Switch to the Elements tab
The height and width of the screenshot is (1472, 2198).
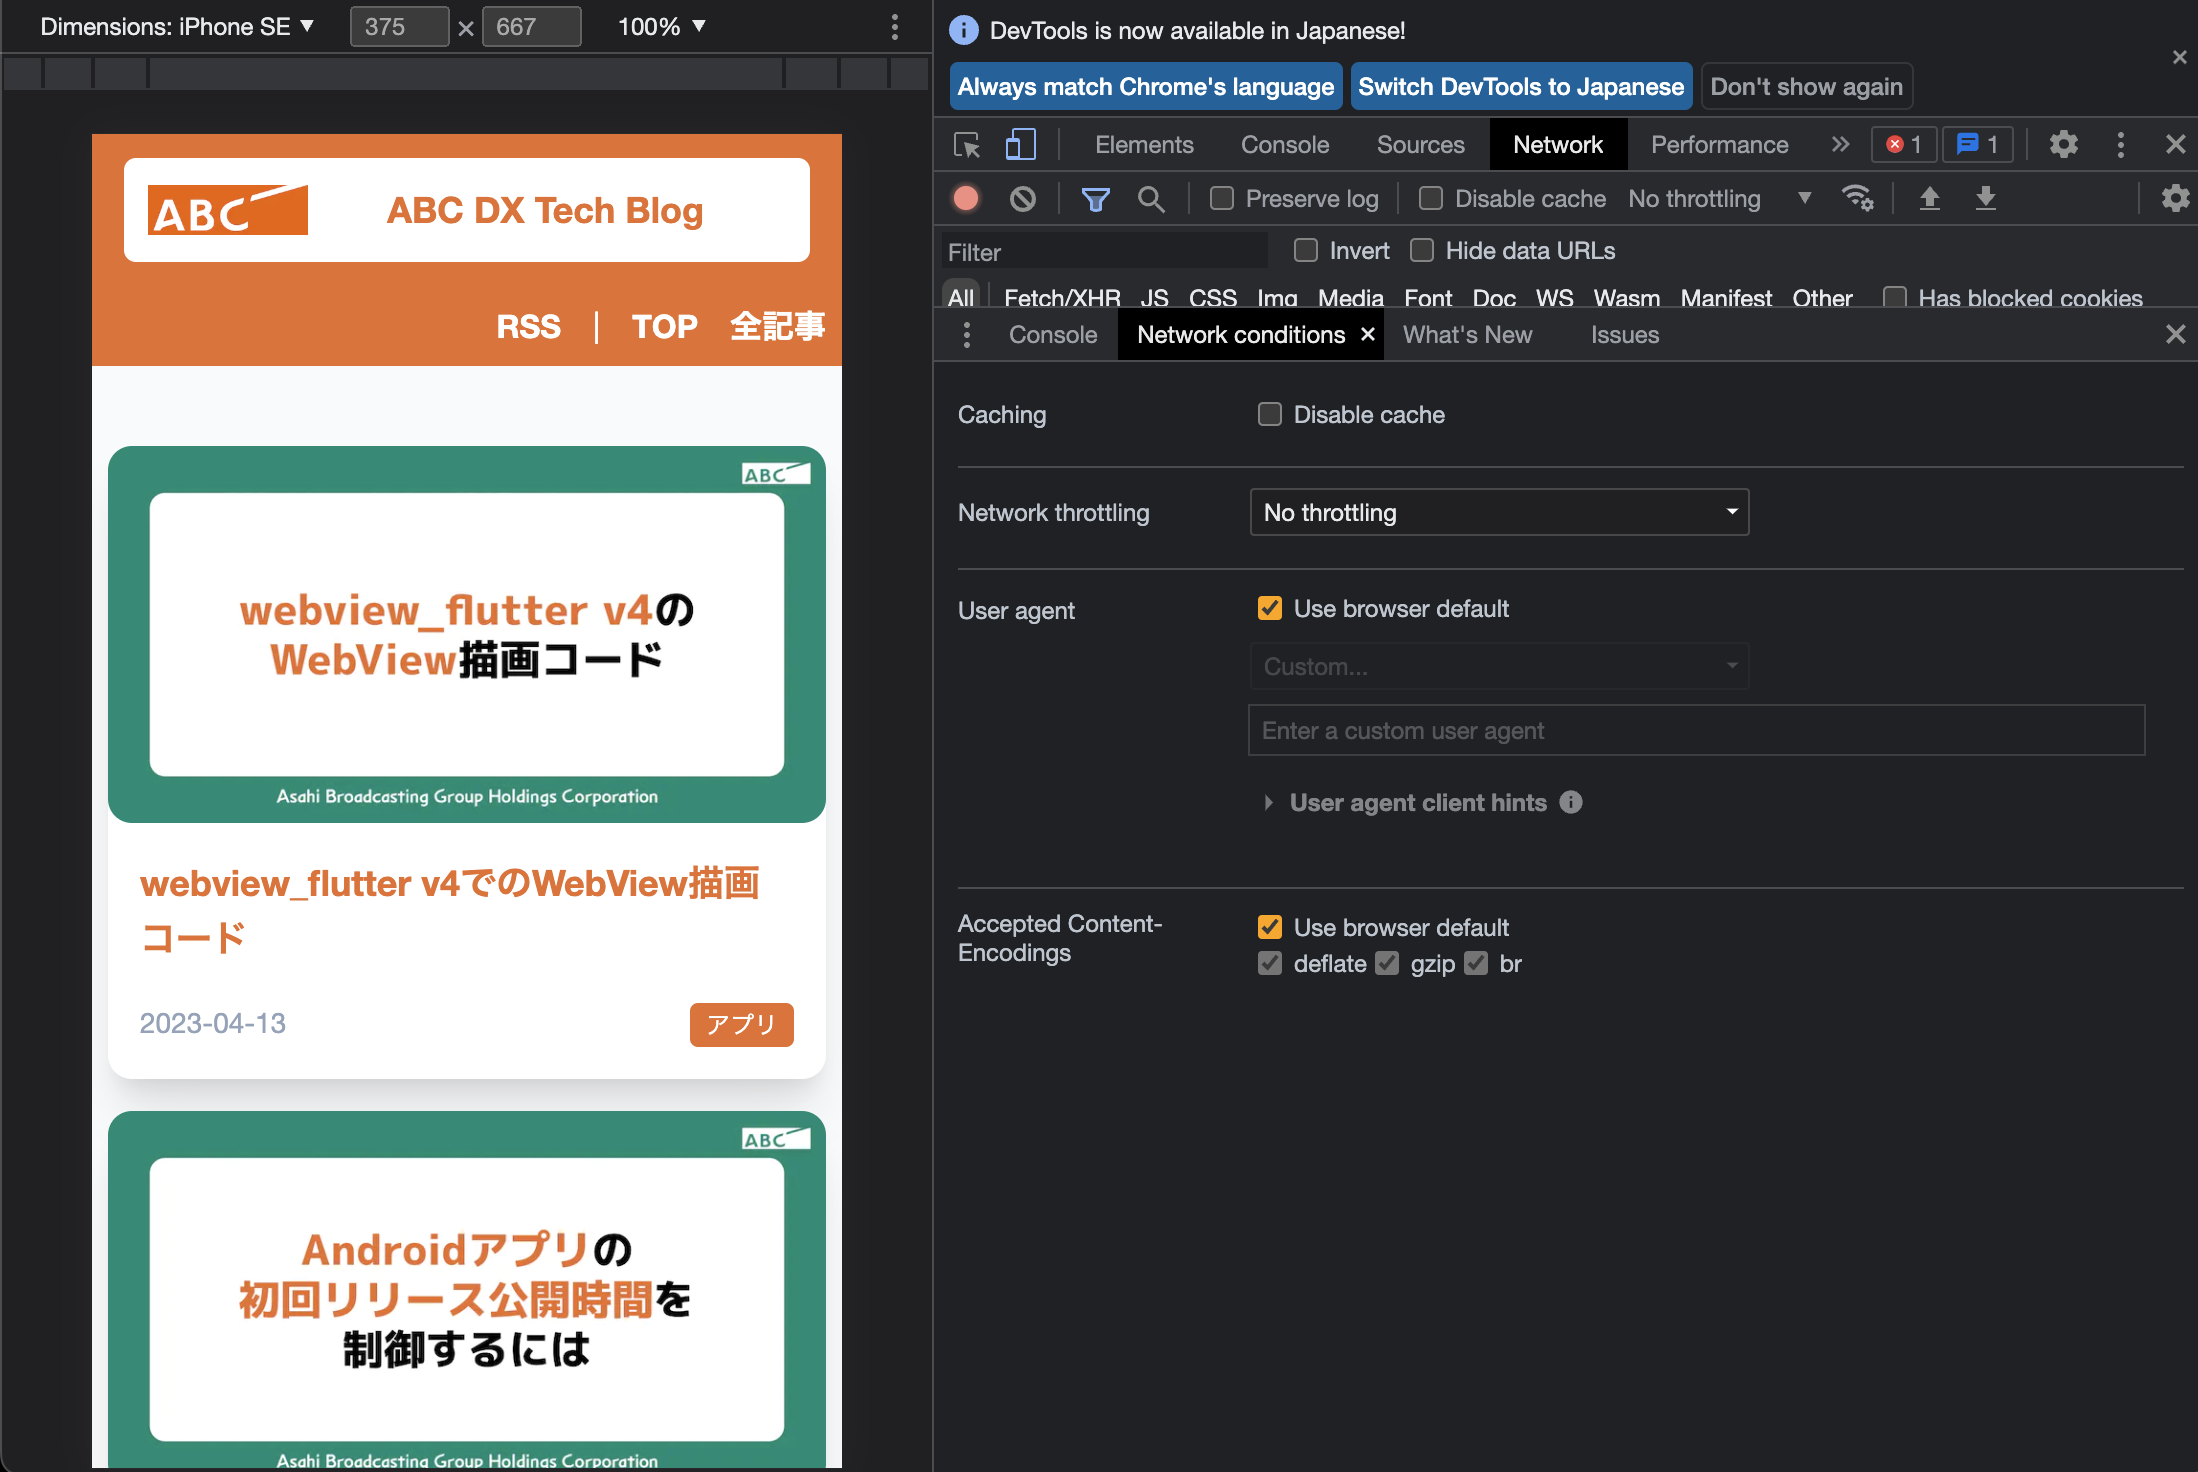point(1143,145)
